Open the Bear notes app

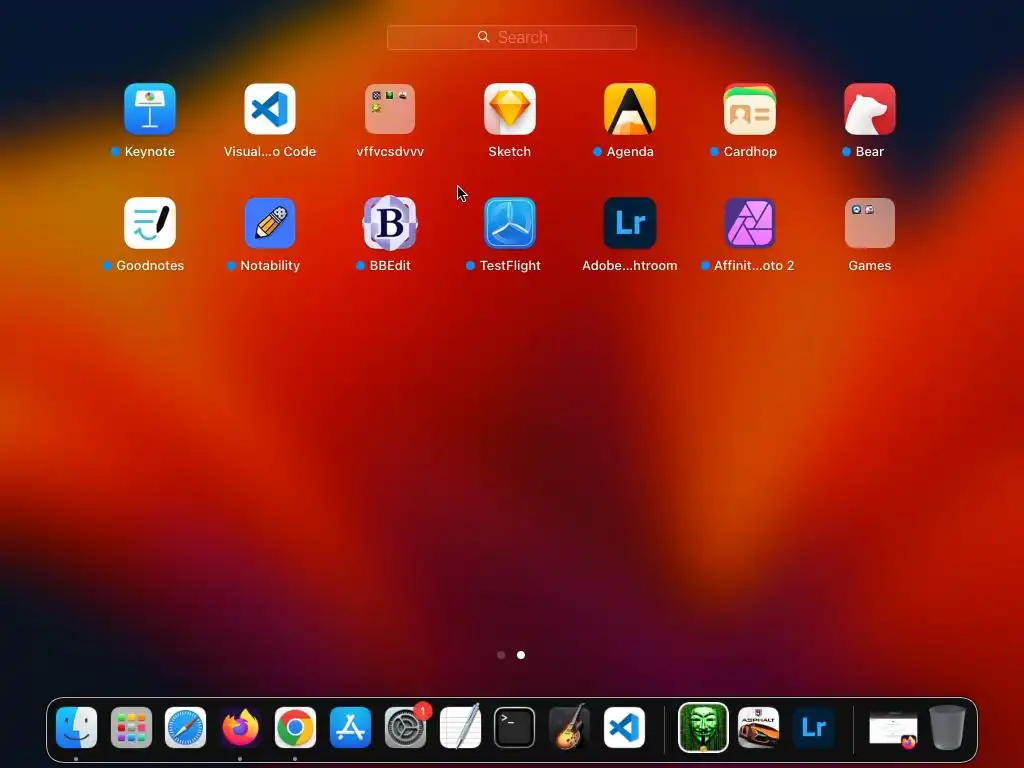[870, 109]
